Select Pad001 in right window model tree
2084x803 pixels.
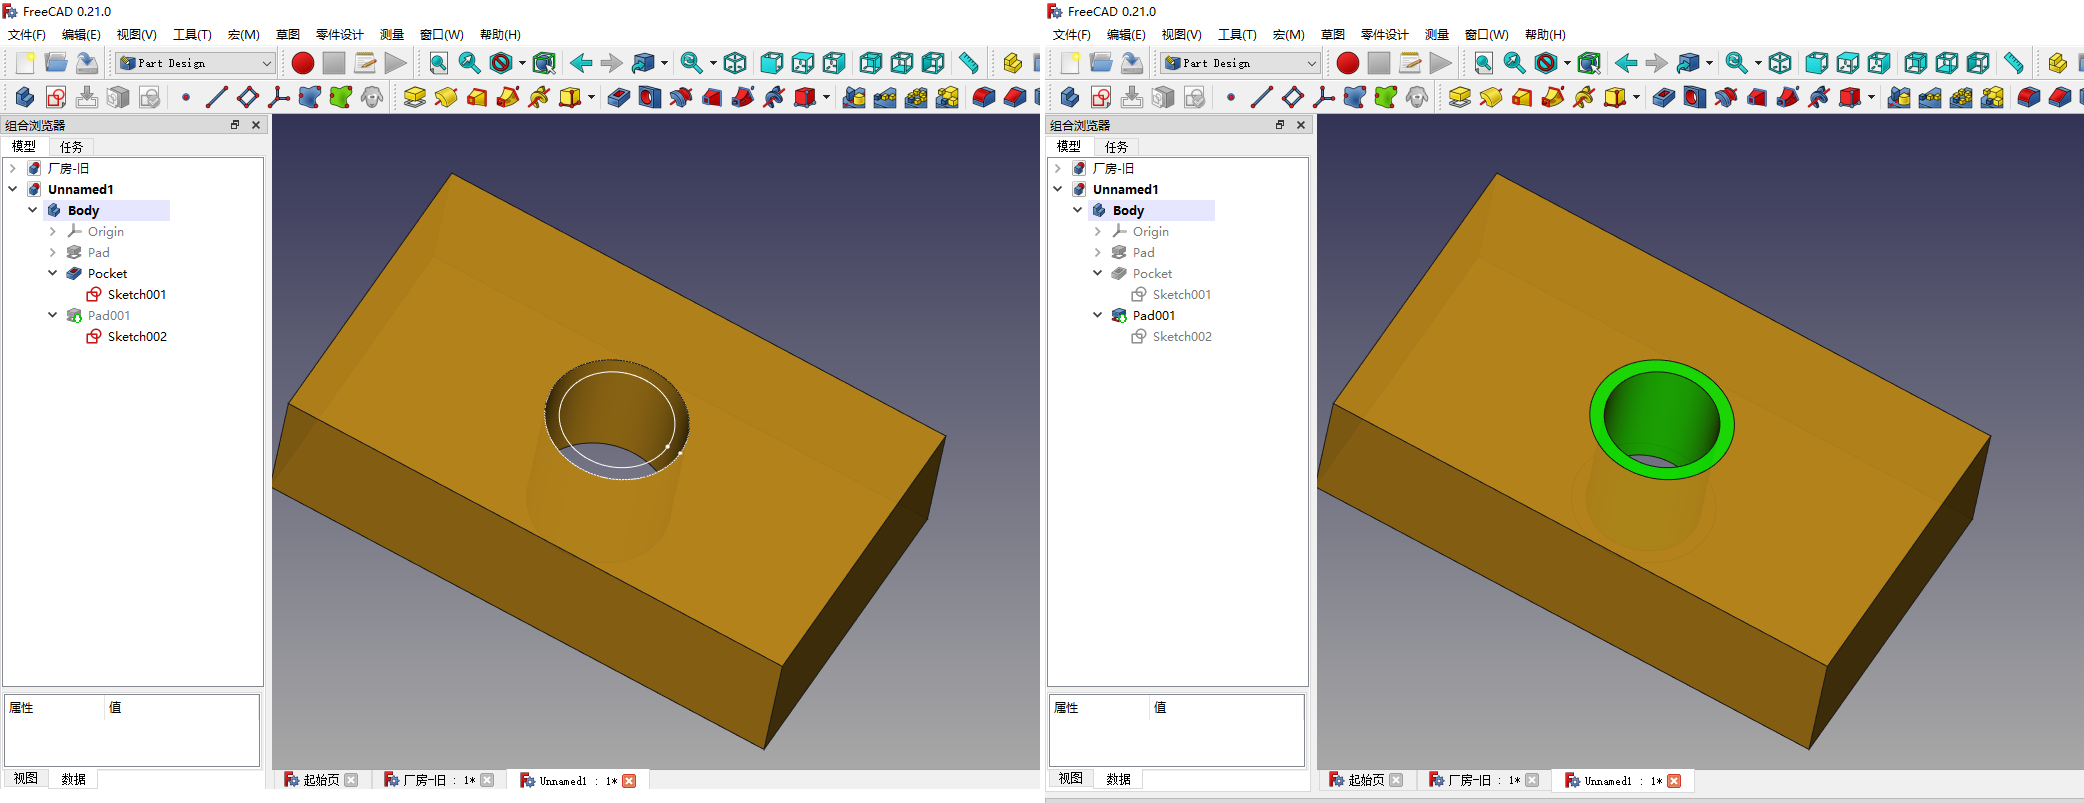1153,315
